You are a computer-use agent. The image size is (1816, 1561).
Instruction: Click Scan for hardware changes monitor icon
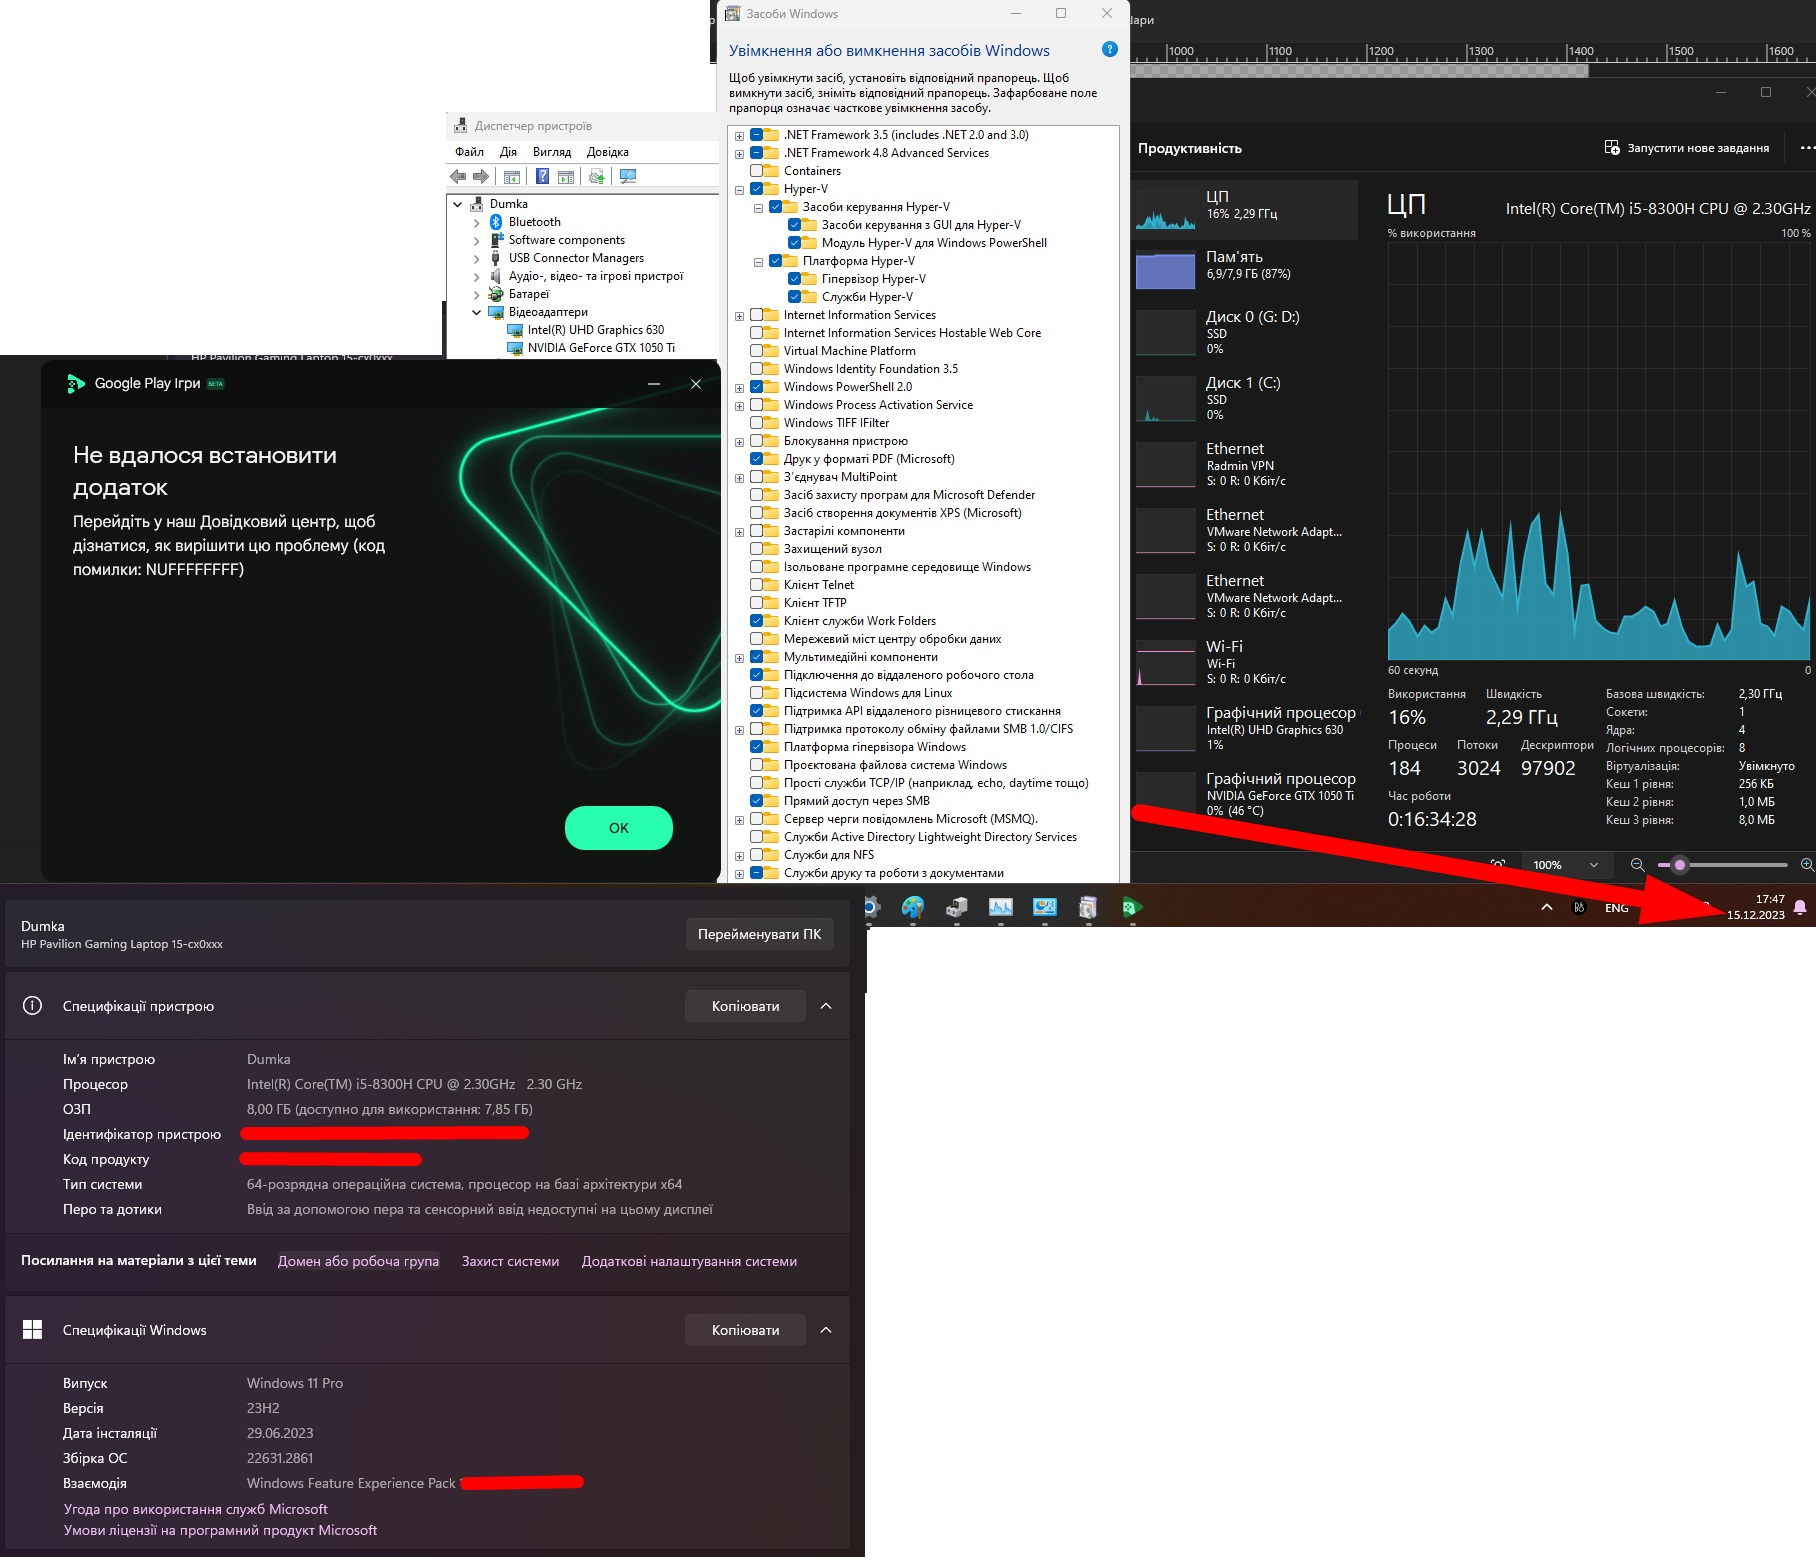(628, 177)
